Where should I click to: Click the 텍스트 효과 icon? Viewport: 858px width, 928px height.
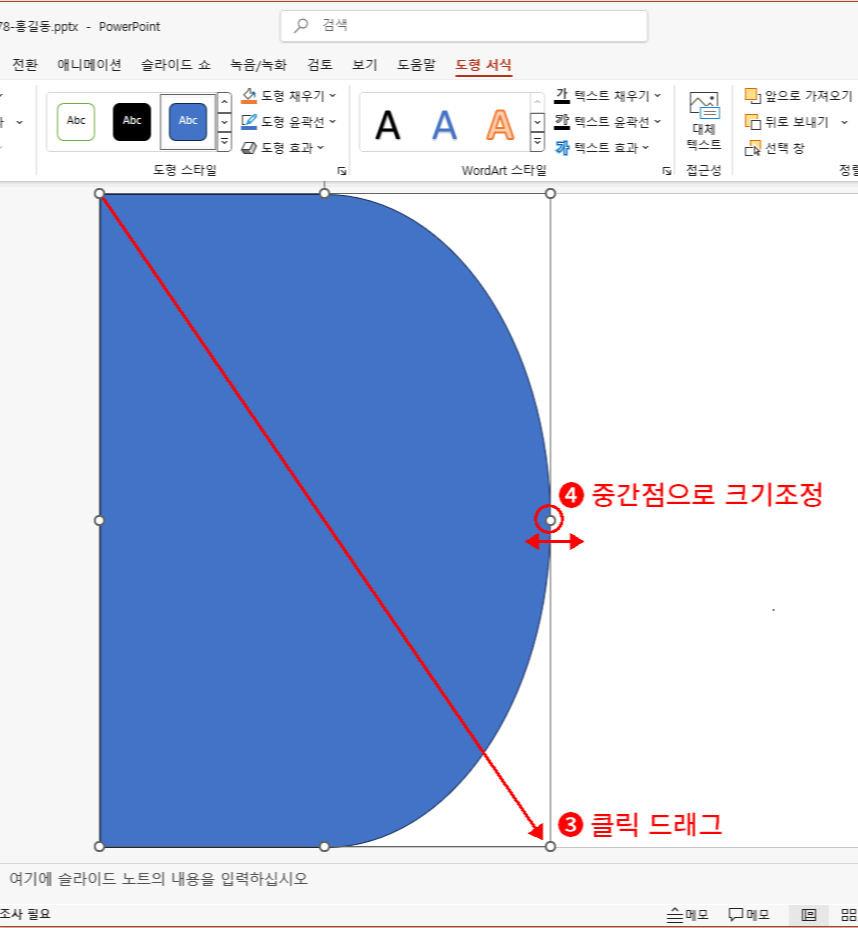pos(562,147)
